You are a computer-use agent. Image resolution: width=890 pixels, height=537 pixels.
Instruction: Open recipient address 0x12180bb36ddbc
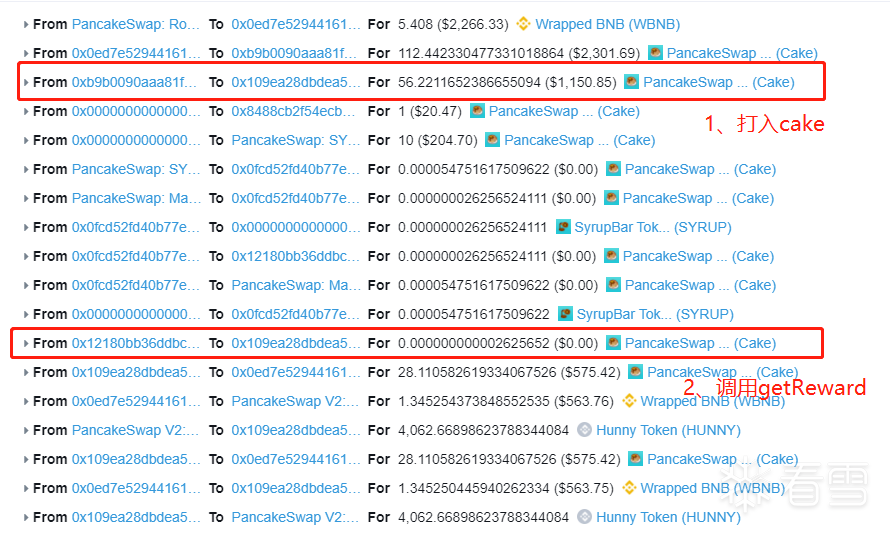[295, 256]
